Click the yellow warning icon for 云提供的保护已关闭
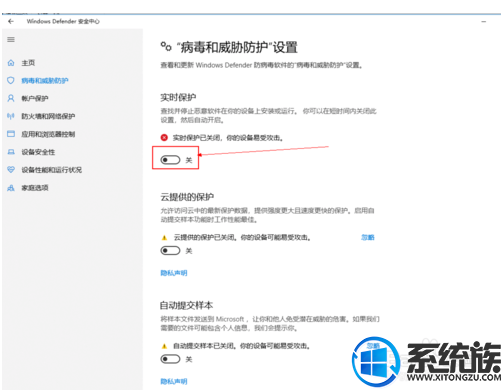The image size is (501, 390). [164, 238]
